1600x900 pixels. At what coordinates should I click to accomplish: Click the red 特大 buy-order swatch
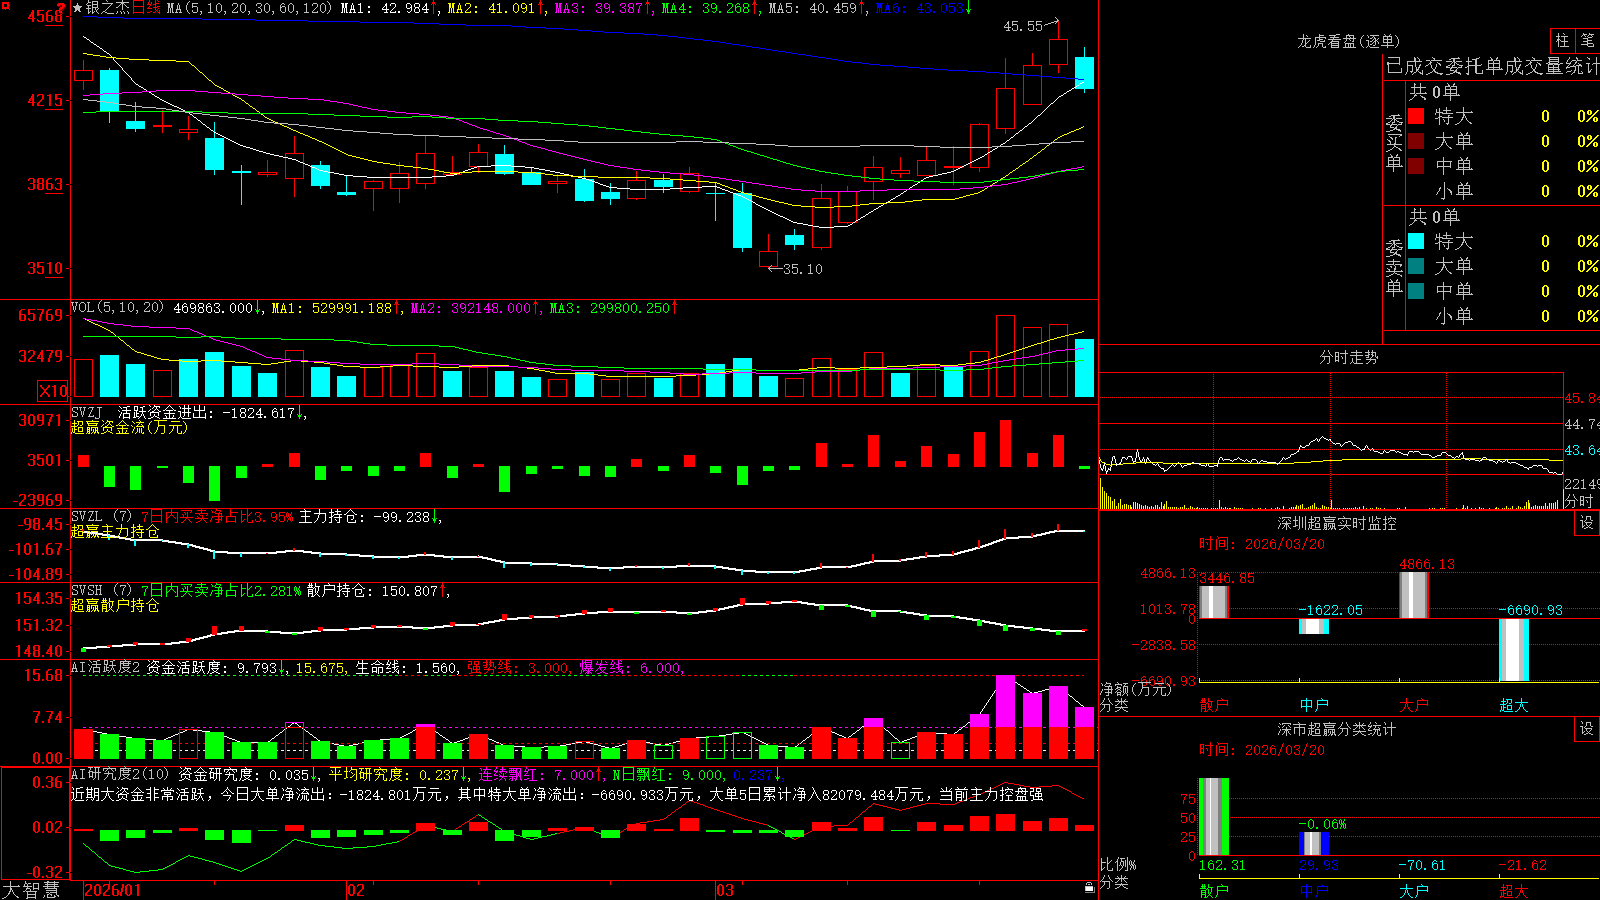pos(1416,116)
